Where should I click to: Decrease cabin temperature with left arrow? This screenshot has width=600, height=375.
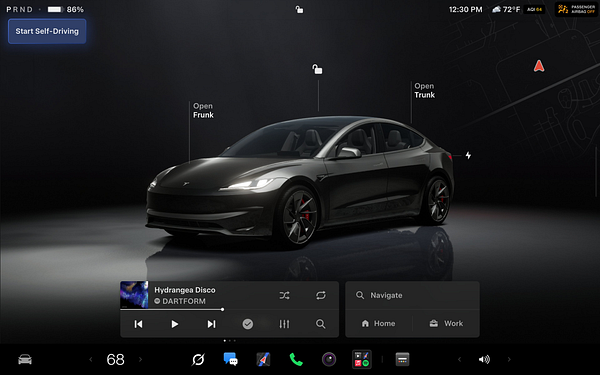click(x=91, y=359)
